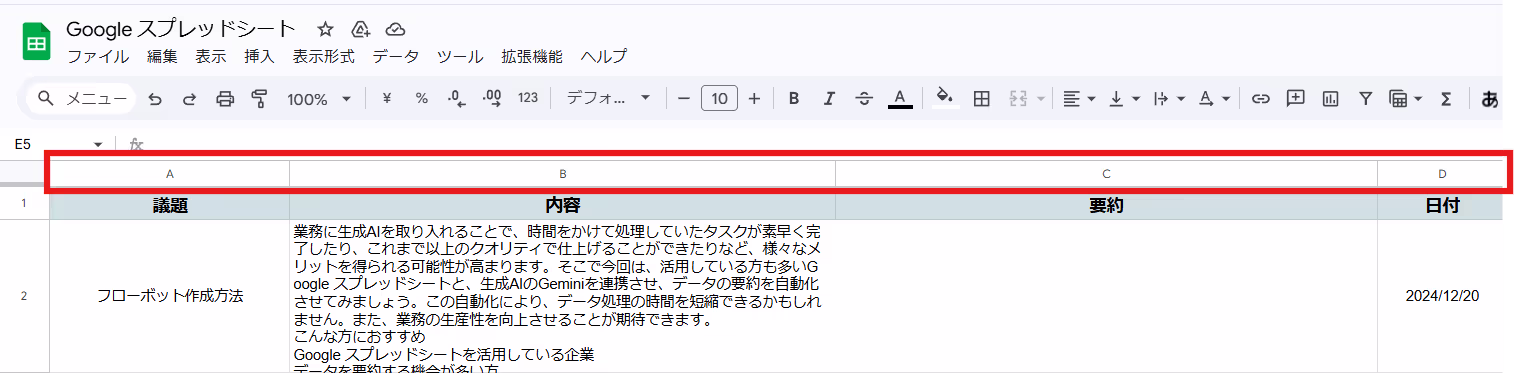1514x373 pixels.
Task: Print the spreadsheet
Action: (225, 98)
